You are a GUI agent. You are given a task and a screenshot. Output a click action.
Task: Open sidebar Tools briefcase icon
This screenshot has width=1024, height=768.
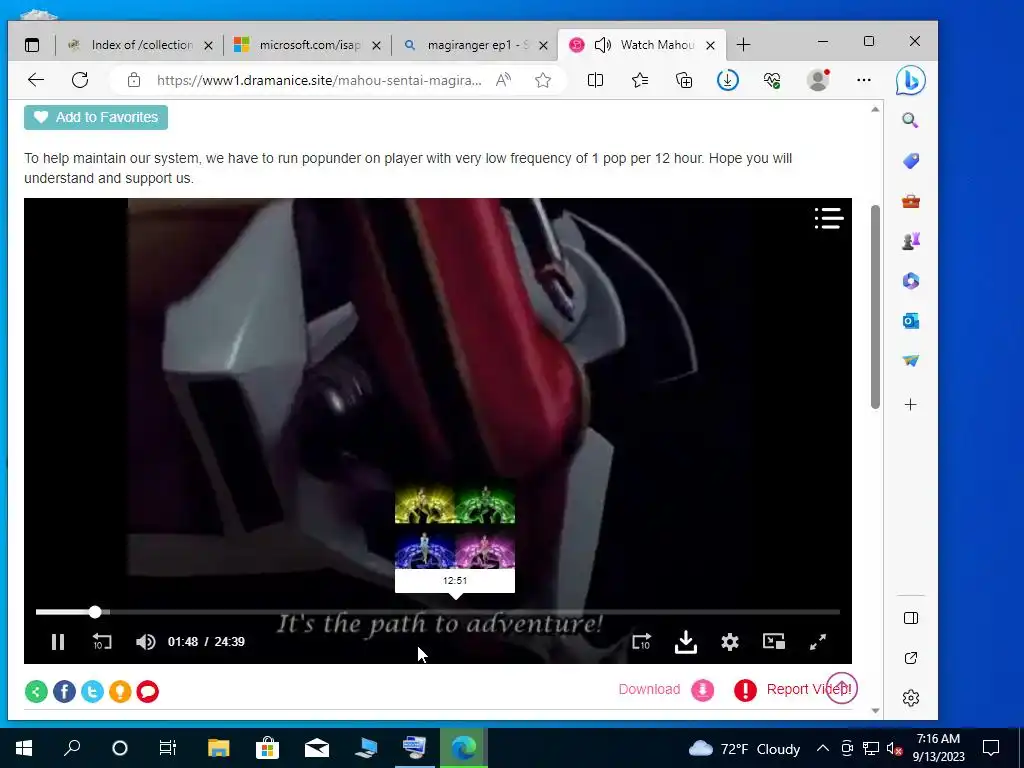coord(910,201)
